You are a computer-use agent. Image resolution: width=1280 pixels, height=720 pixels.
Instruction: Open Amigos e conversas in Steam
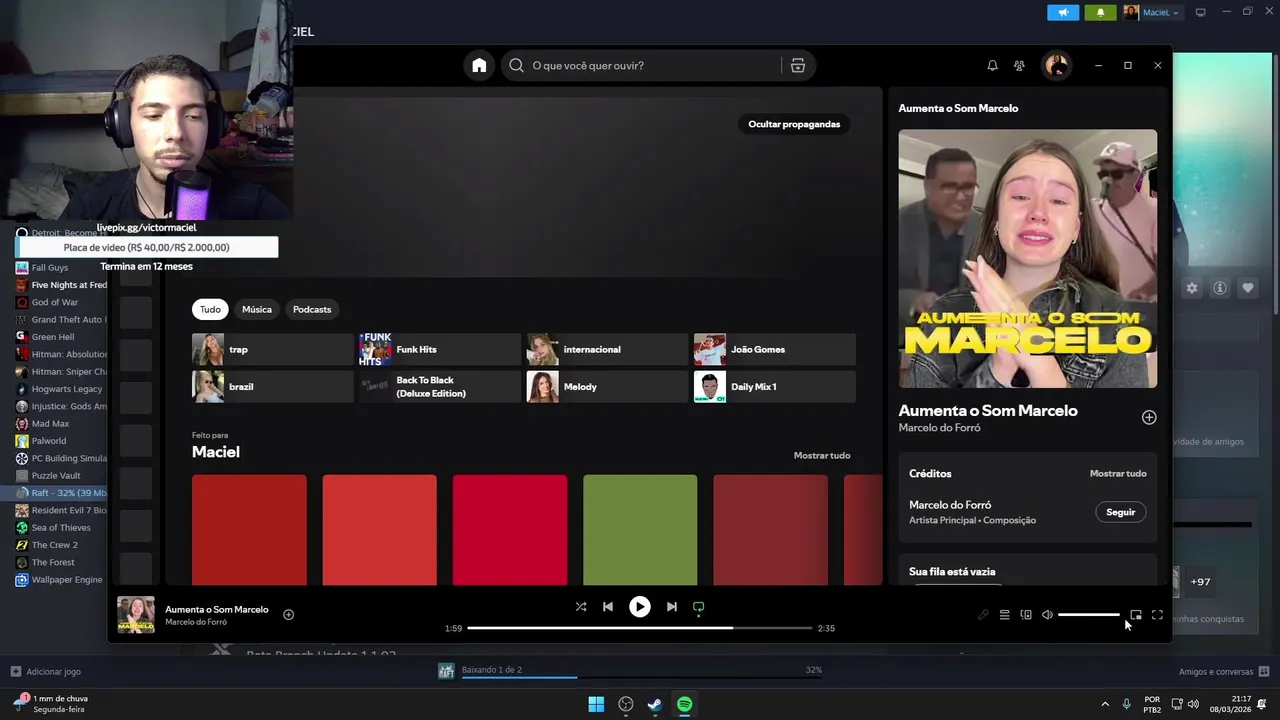(1224, 671)
